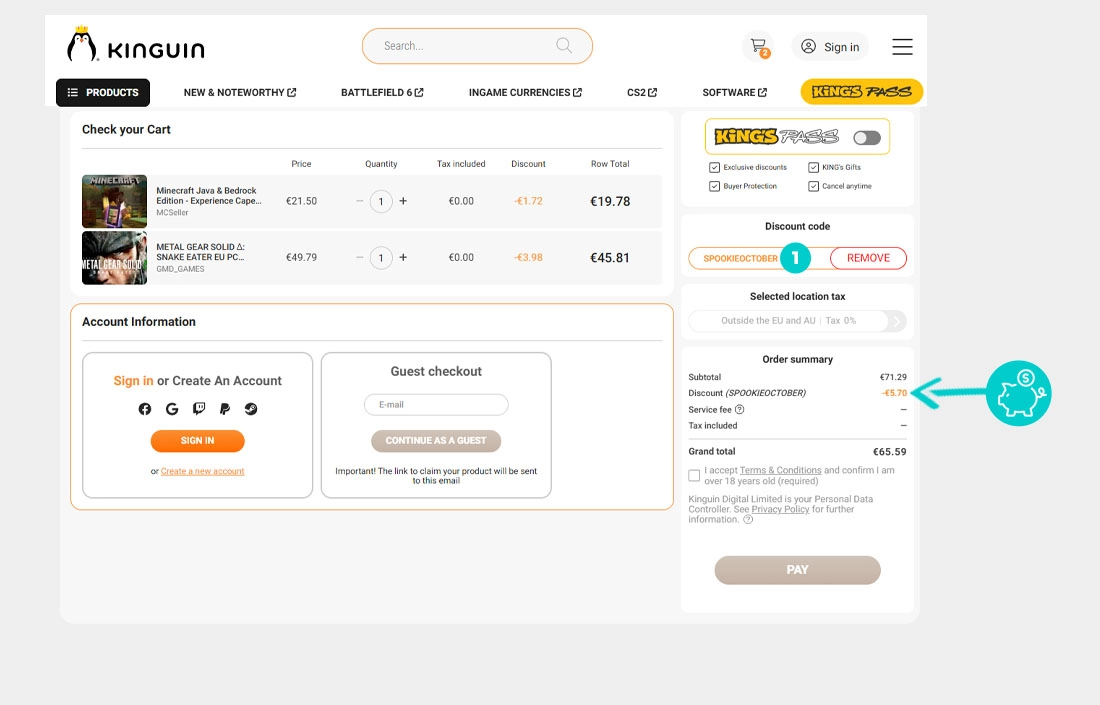Increase Minecraft quantity with plus
The image size is (1100, 705).
403,201
